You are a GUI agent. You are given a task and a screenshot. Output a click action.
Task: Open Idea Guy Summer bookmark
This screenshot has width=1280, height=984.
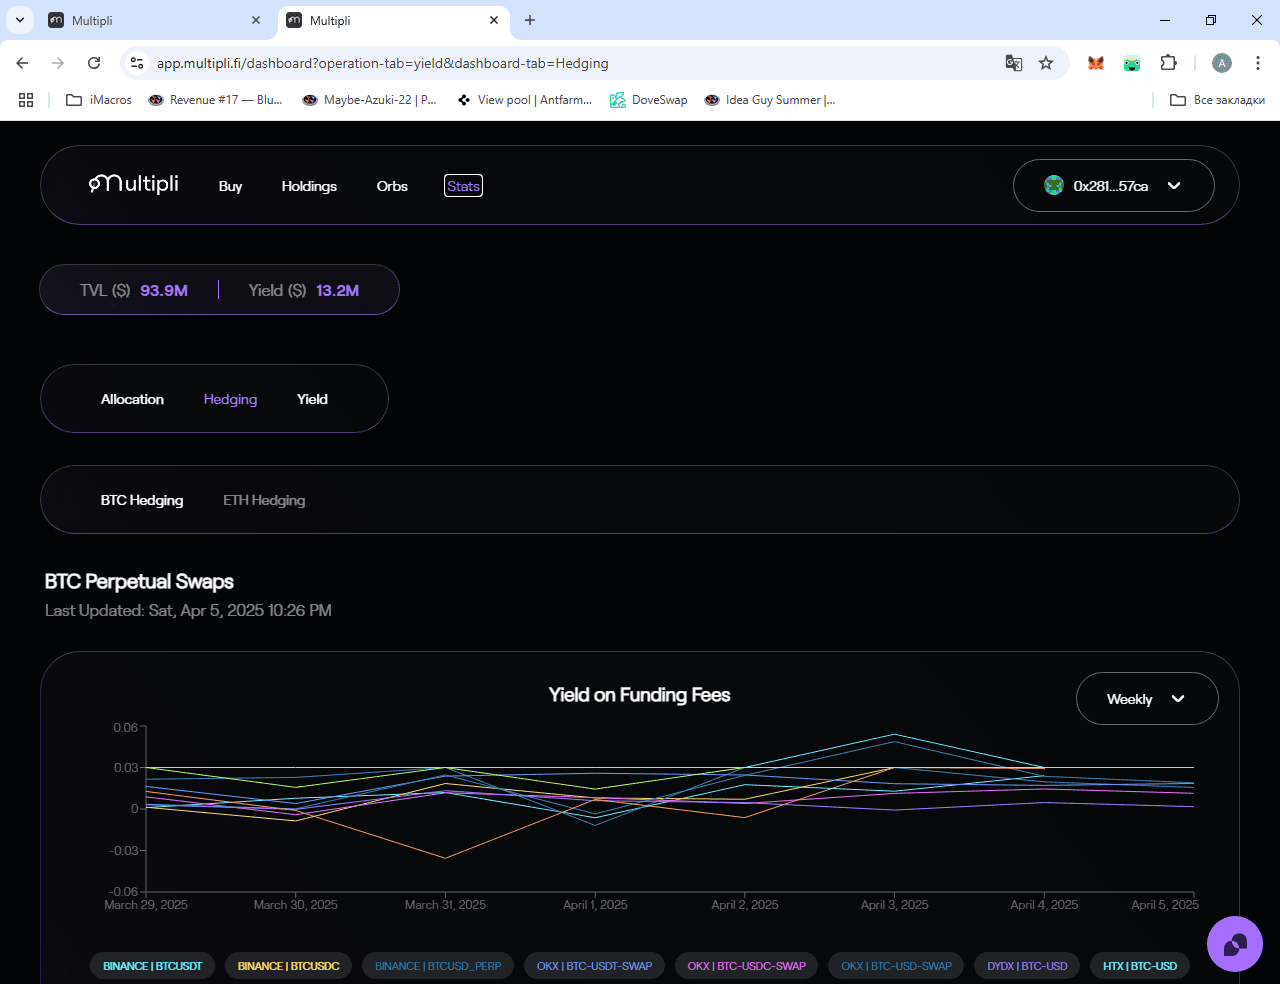click(x=770, y=100)
